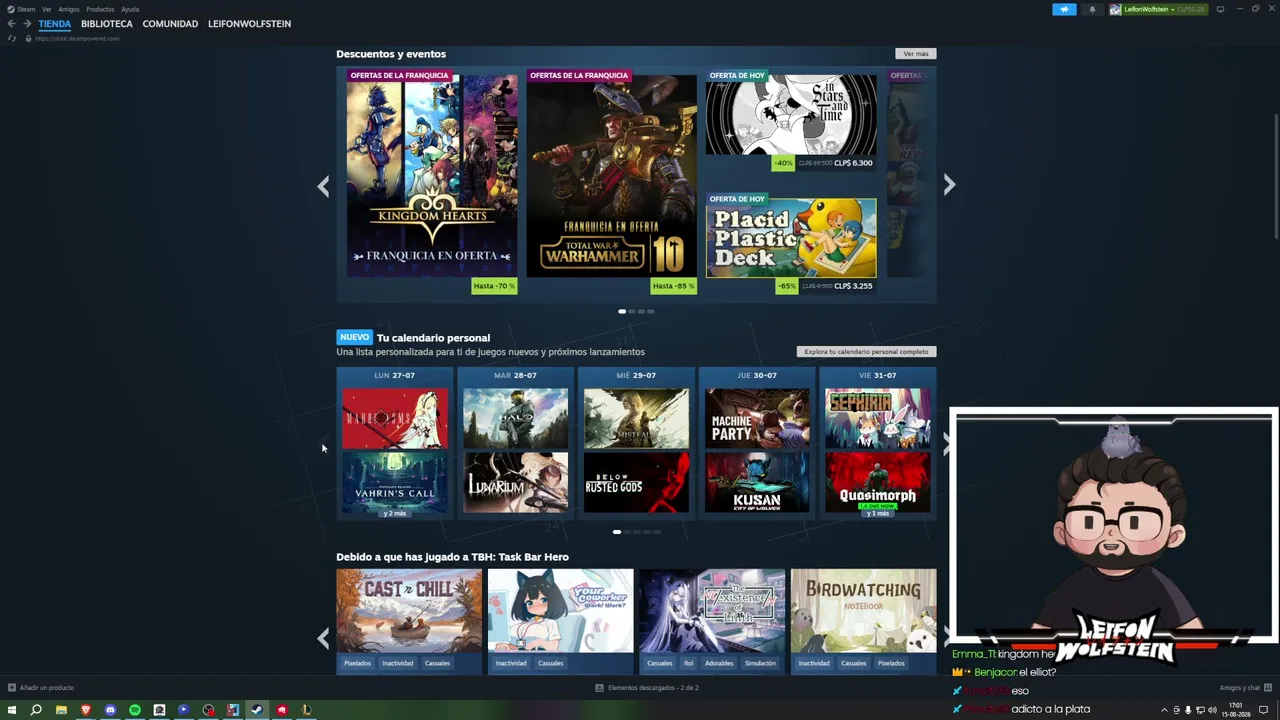Open Lunarium in the calendar
Viewport: 1280px width, 720px height.
(516, 482)
